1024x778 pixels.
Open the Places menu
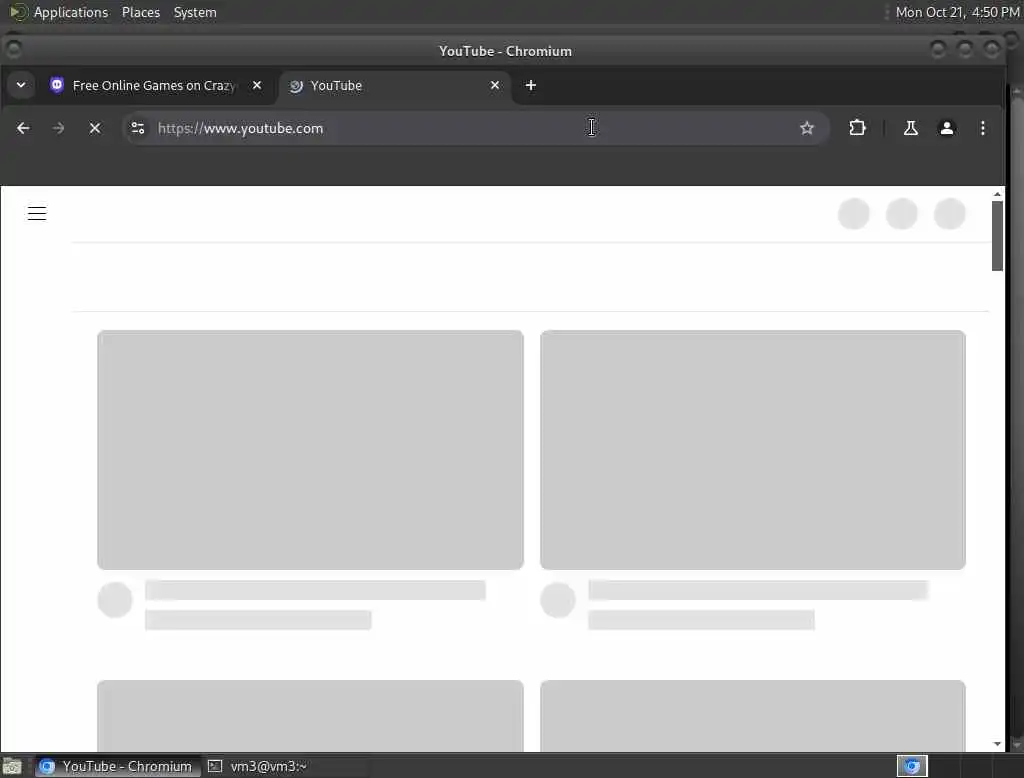(140, 12)
